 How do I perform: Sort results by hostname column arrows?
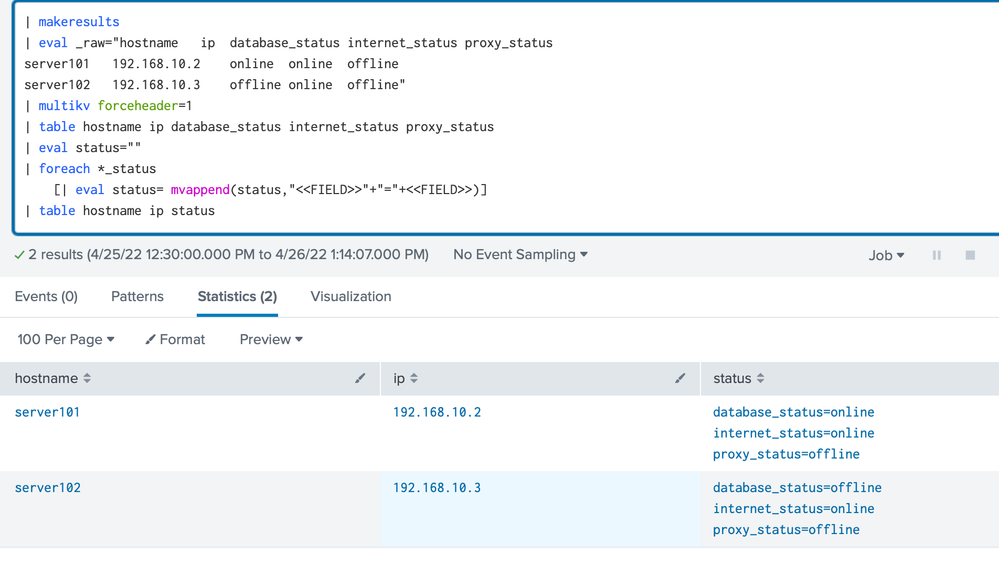click(87, 378)
